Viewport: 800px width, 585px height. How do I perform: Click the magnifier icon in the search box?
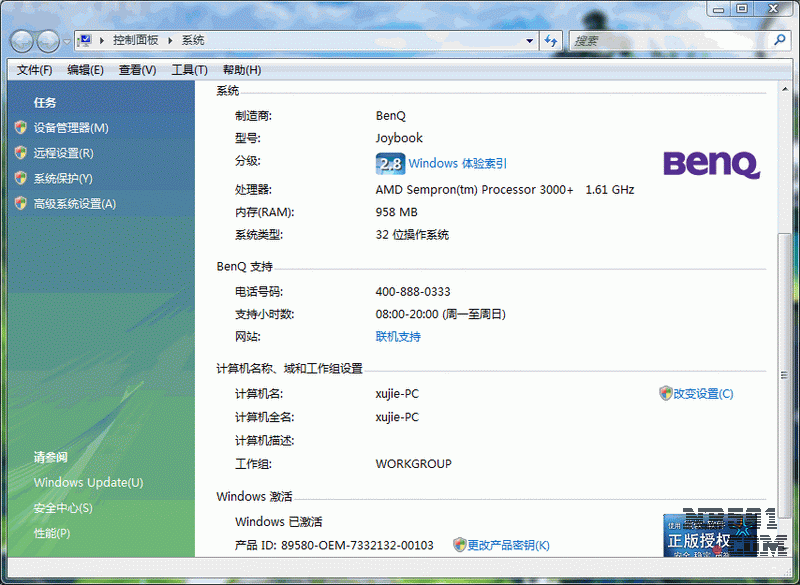point(781,40)
